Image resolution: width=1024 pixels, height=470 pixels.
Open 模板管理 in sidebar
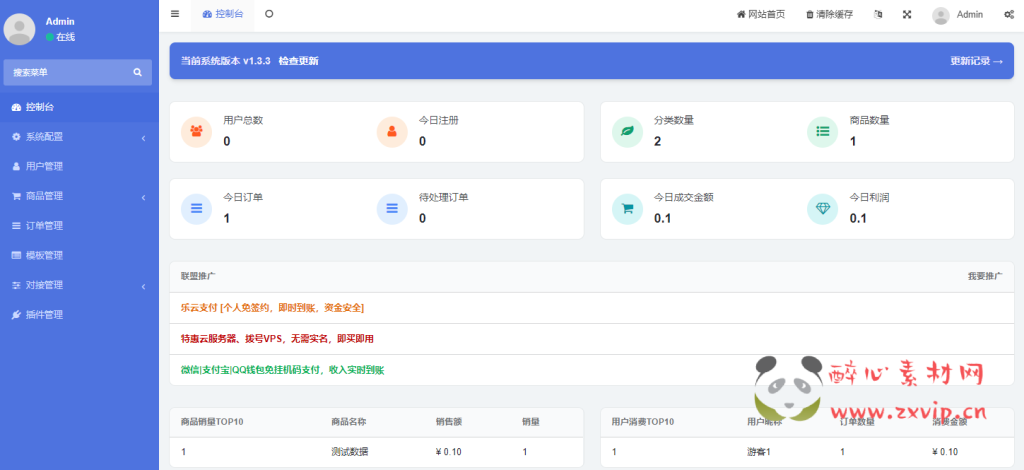(x=79, y=255)
